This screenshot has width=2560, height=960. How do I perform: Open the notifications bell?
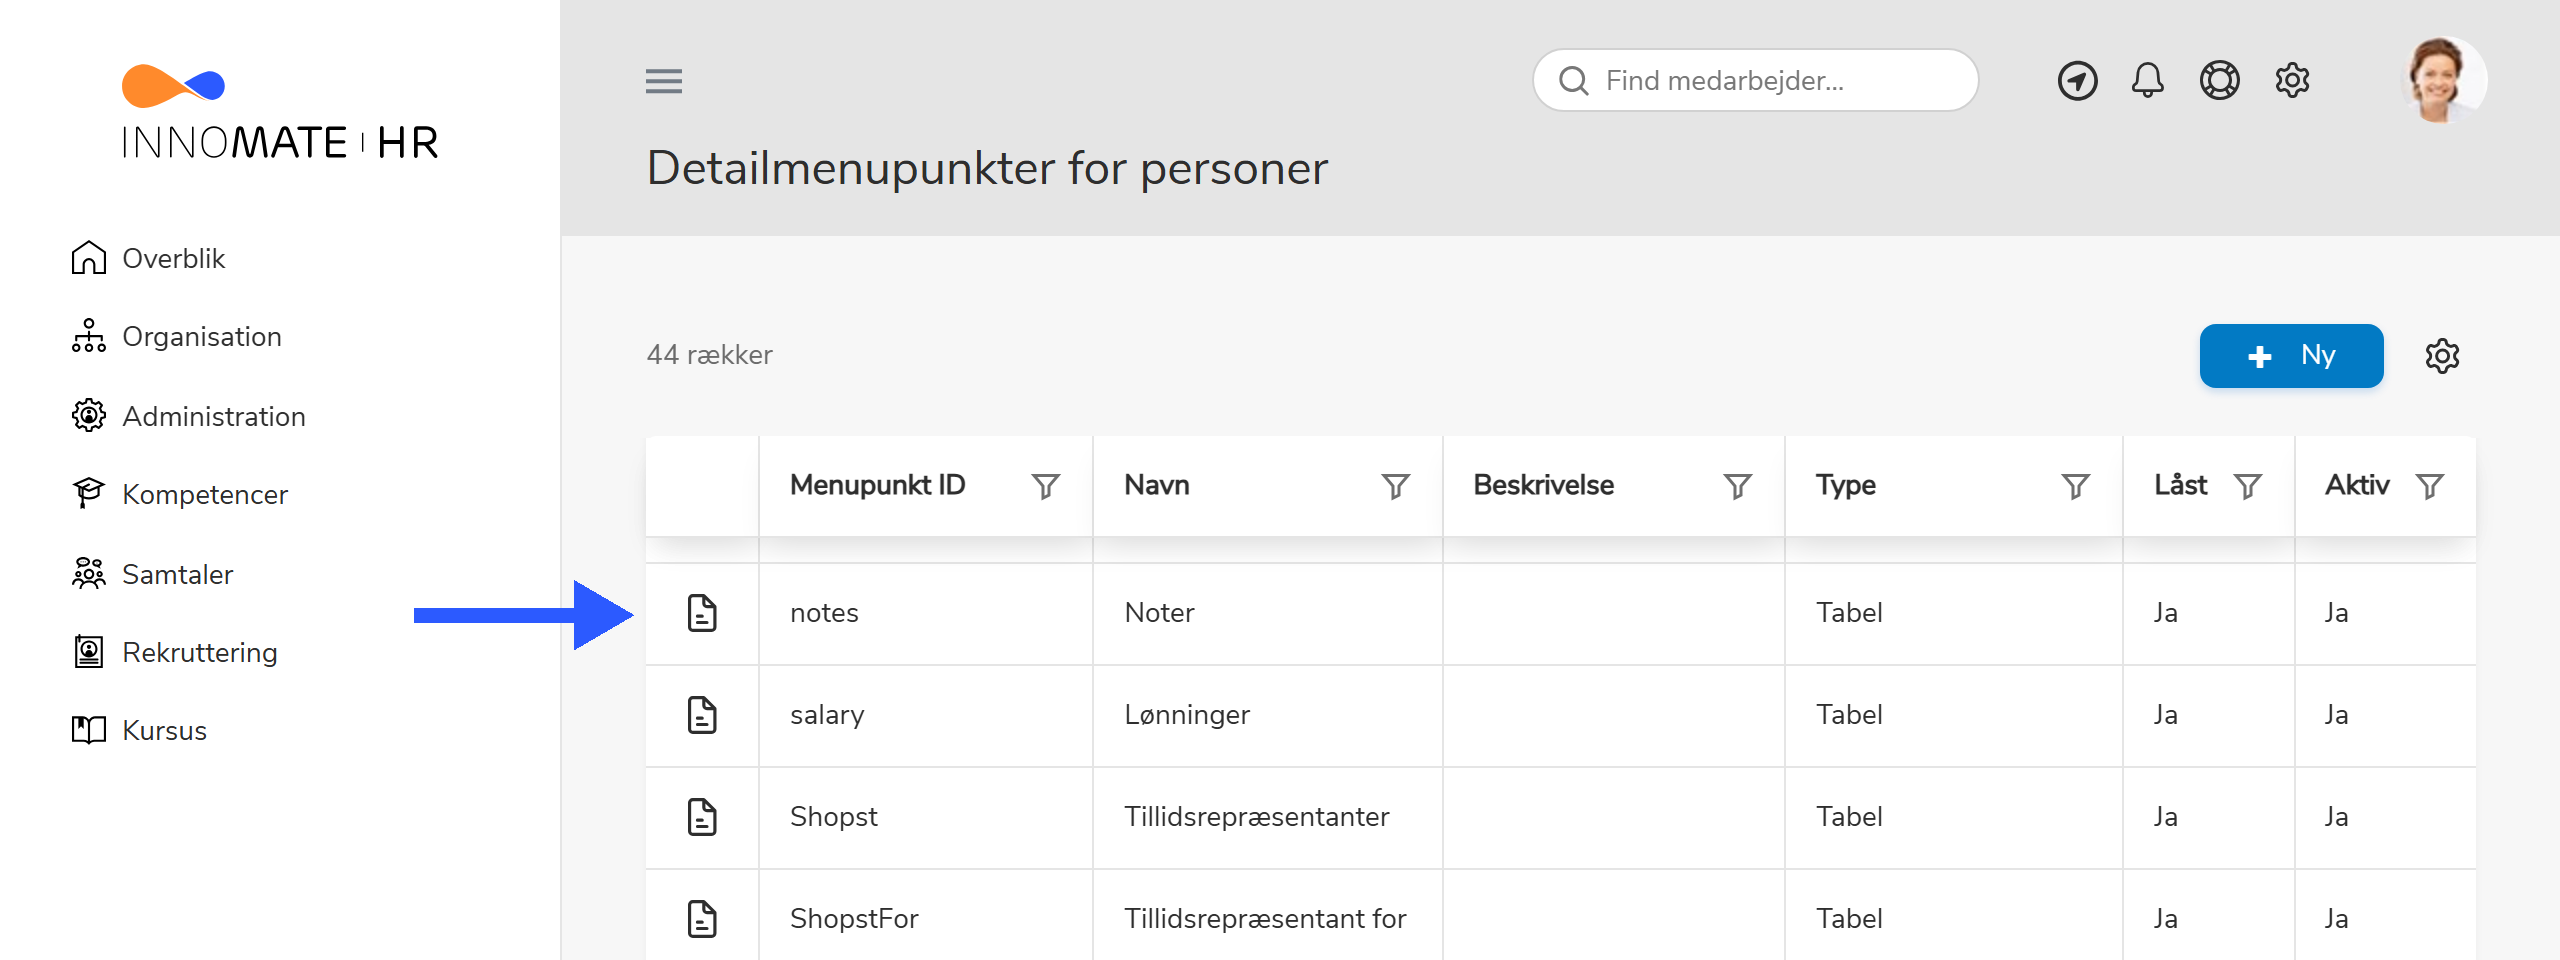pyautogui.click(x=2148, y=80)
